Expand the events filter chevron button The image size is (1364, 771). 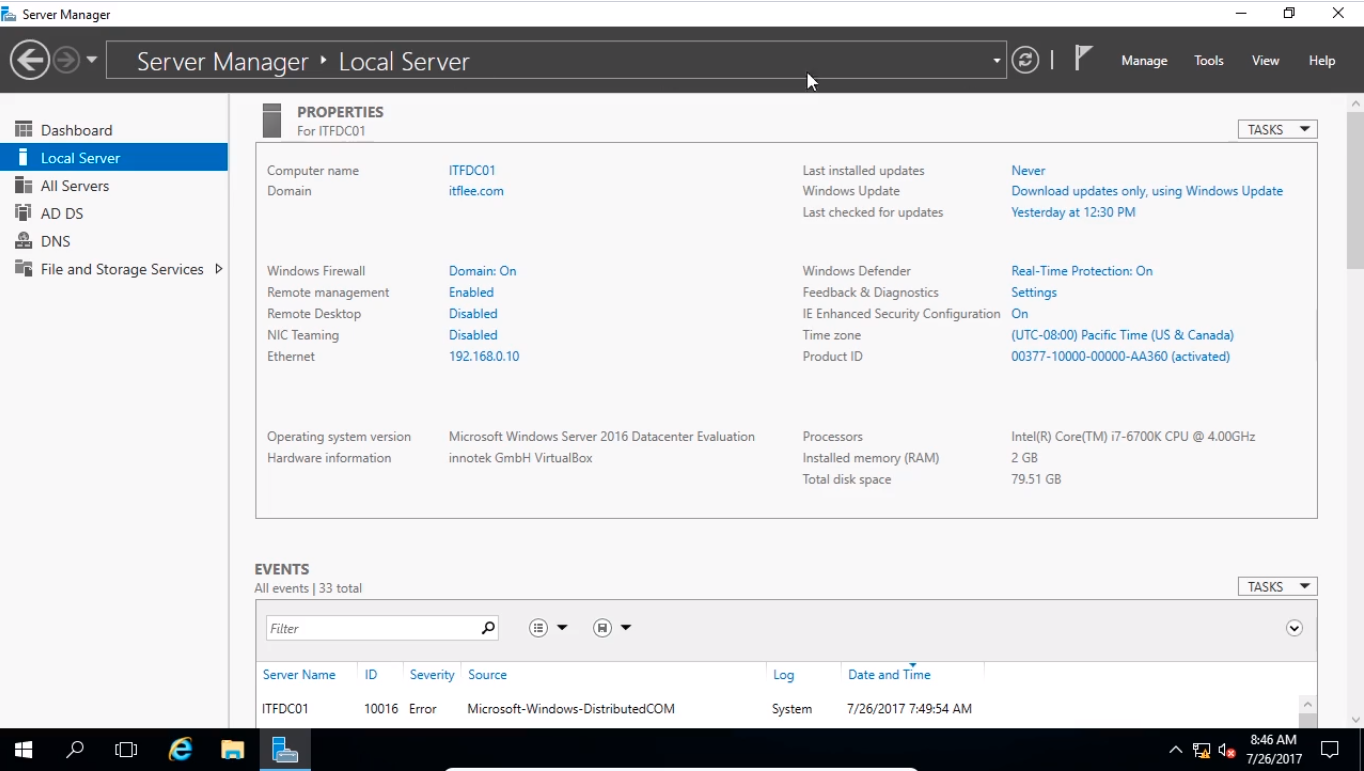pos(1294,628)
